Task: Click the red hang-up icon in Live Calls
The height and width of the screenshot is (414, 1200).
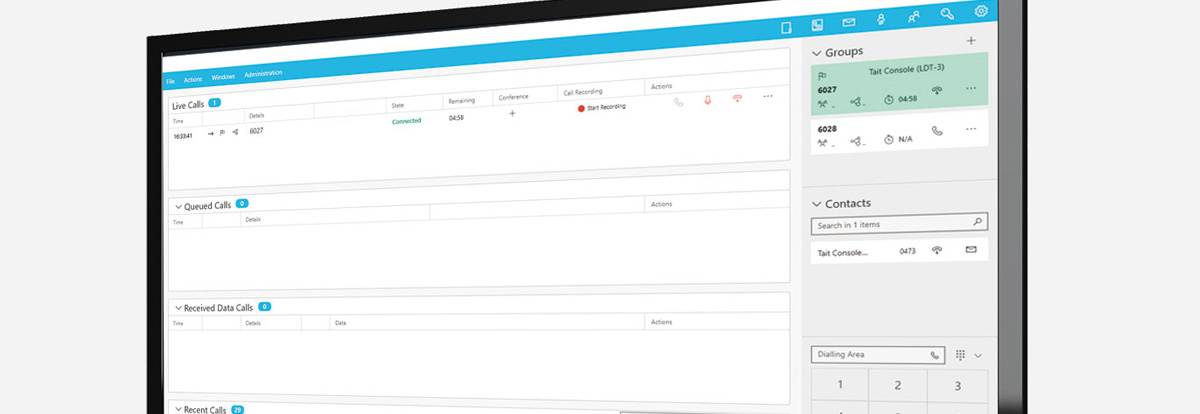Action: (738, 98)
